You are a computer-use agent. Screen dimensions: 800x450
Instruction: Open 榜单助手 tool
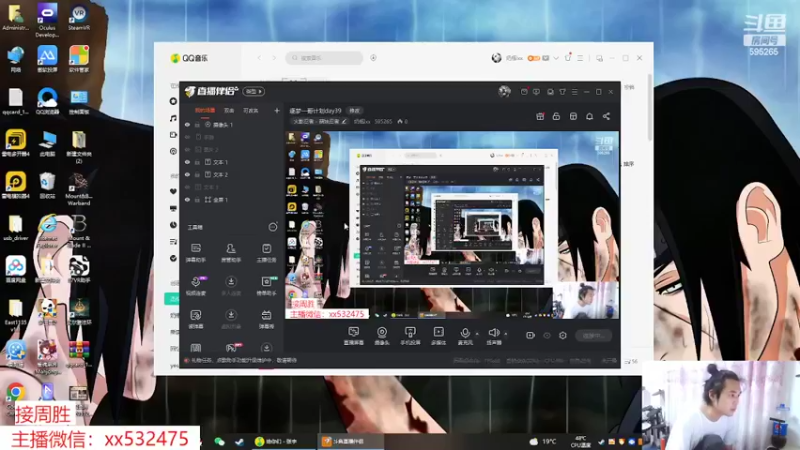266,286
